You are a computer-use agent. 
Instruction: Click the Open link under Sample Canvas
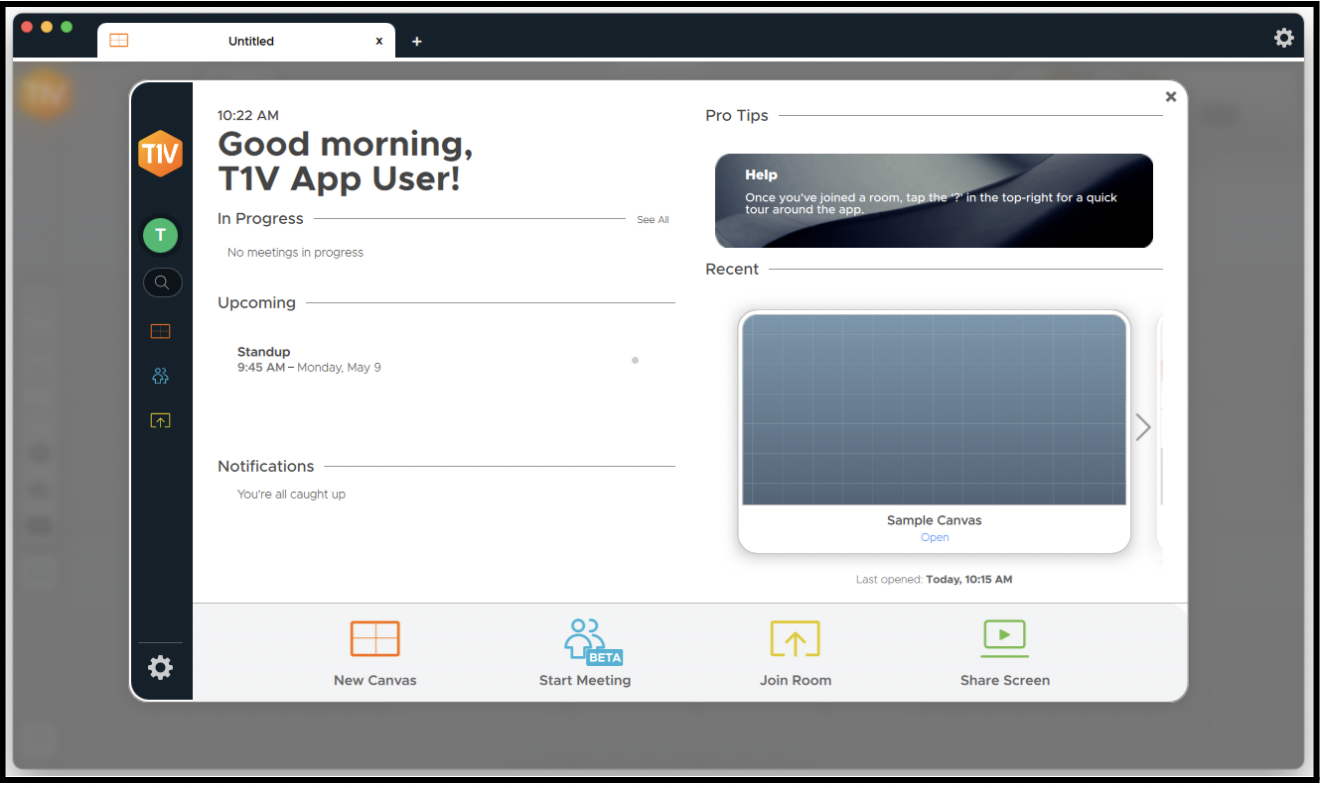coord(935,538)
